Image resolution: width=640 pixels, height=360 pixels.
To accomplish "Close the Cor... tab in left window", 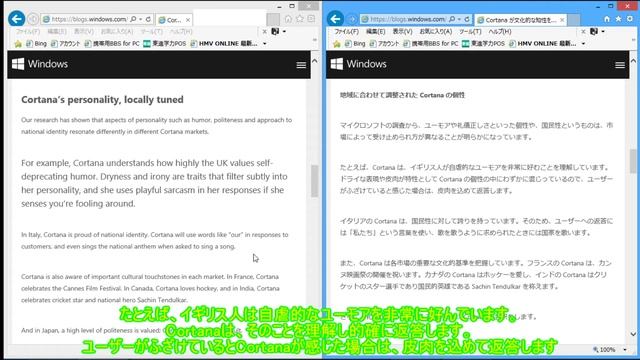I will click(188, 20).
